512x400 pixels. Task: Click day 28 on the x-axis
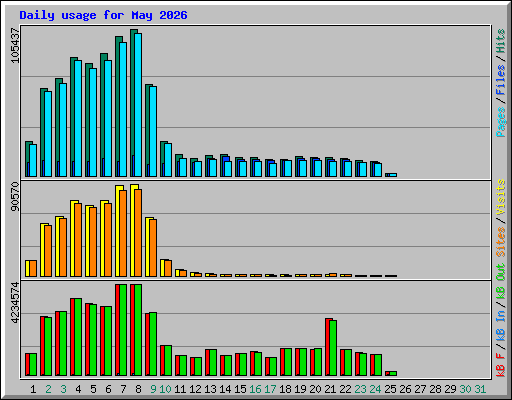[435, 389]
